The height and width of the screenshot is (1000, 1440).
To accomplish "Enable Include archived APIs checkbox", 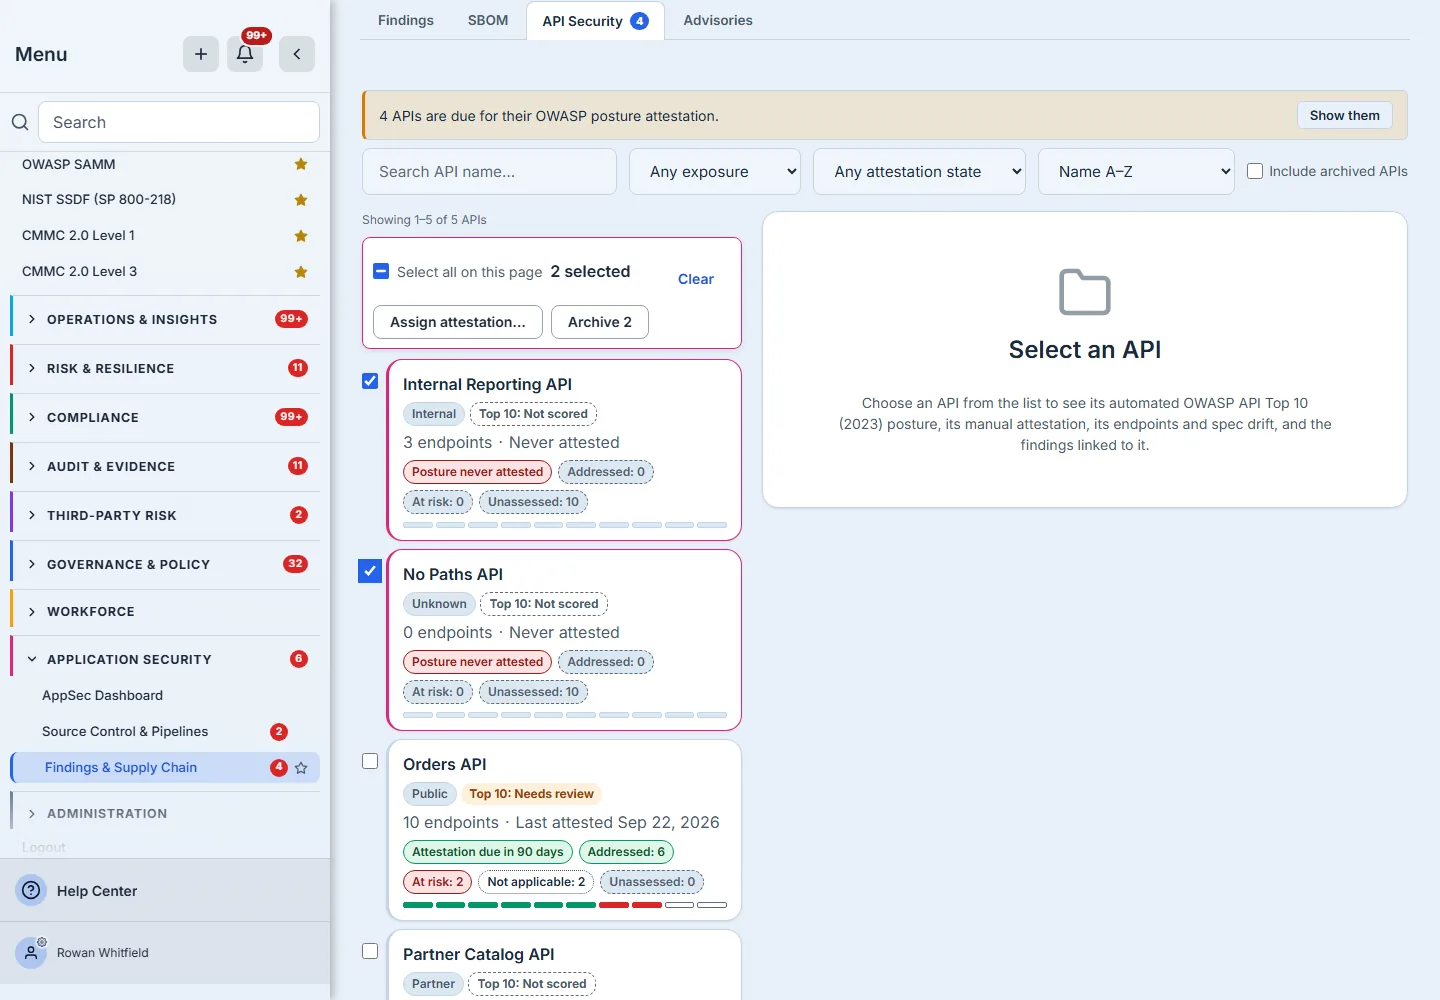I will coord(1255,171).
